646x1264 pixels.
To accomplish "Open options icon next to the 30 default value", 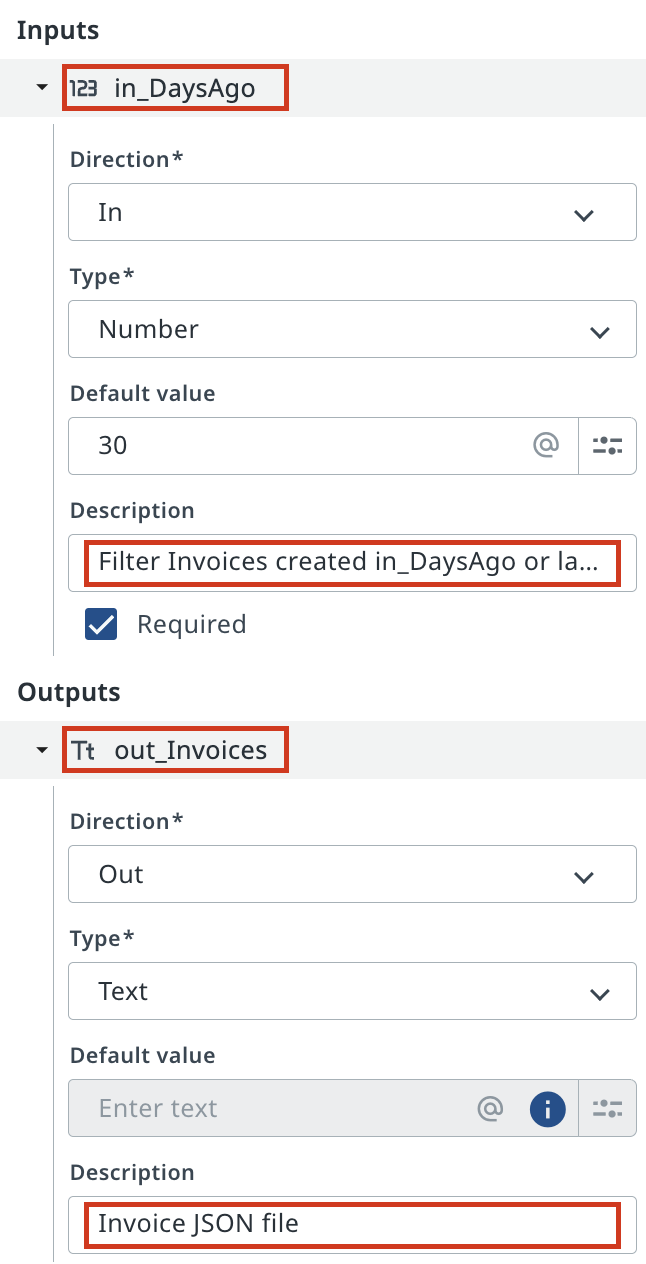I will click(608, 445).
